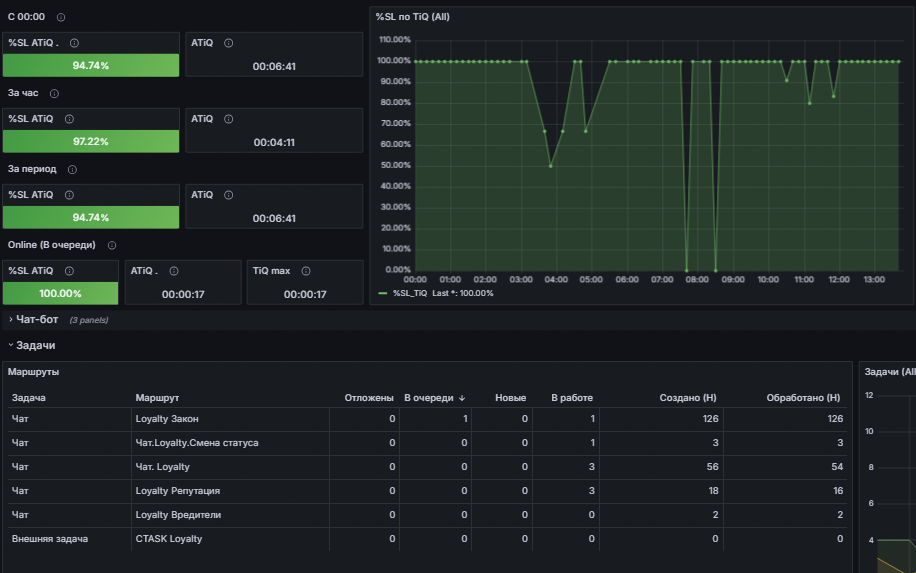Click info icon beside За период heading
Screen dimensions: 916x573
tap(72, 169)
